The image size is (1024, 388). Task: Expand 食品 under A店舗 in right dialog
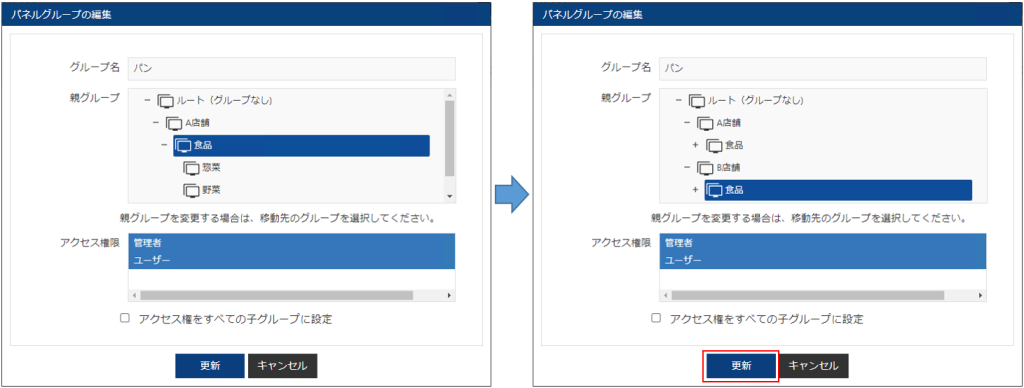[x=696, y=145]
